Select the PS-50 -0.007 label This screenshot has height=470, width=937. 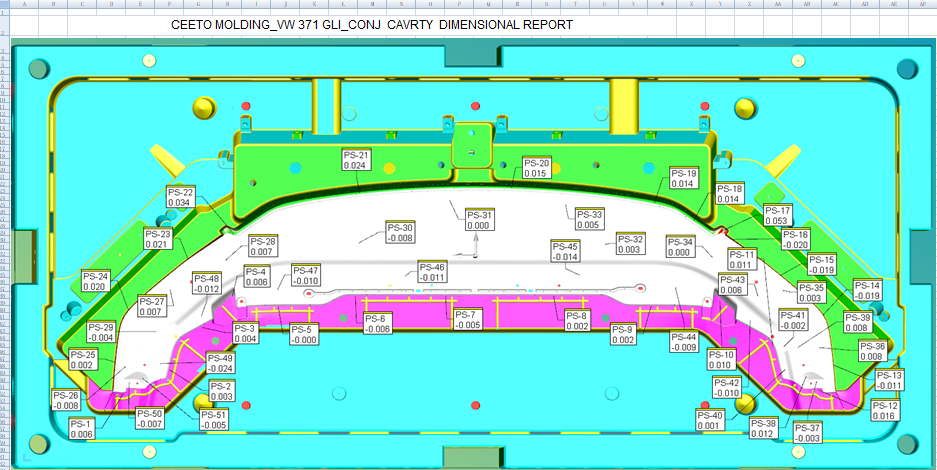(x=149, y=419)
